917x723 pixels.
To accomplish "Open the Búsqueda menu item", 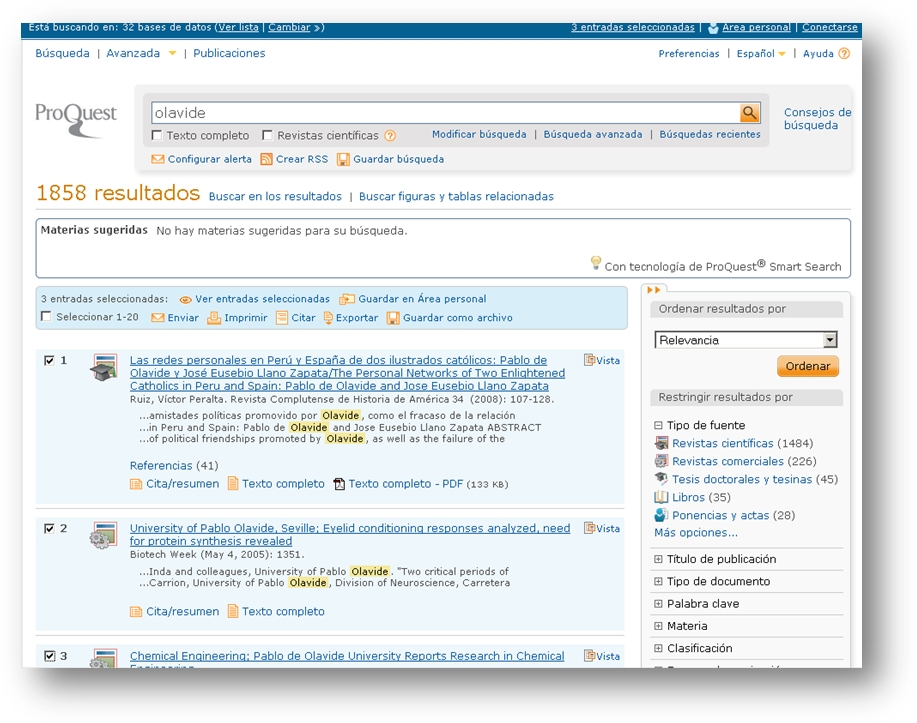I will pos(62,53).
